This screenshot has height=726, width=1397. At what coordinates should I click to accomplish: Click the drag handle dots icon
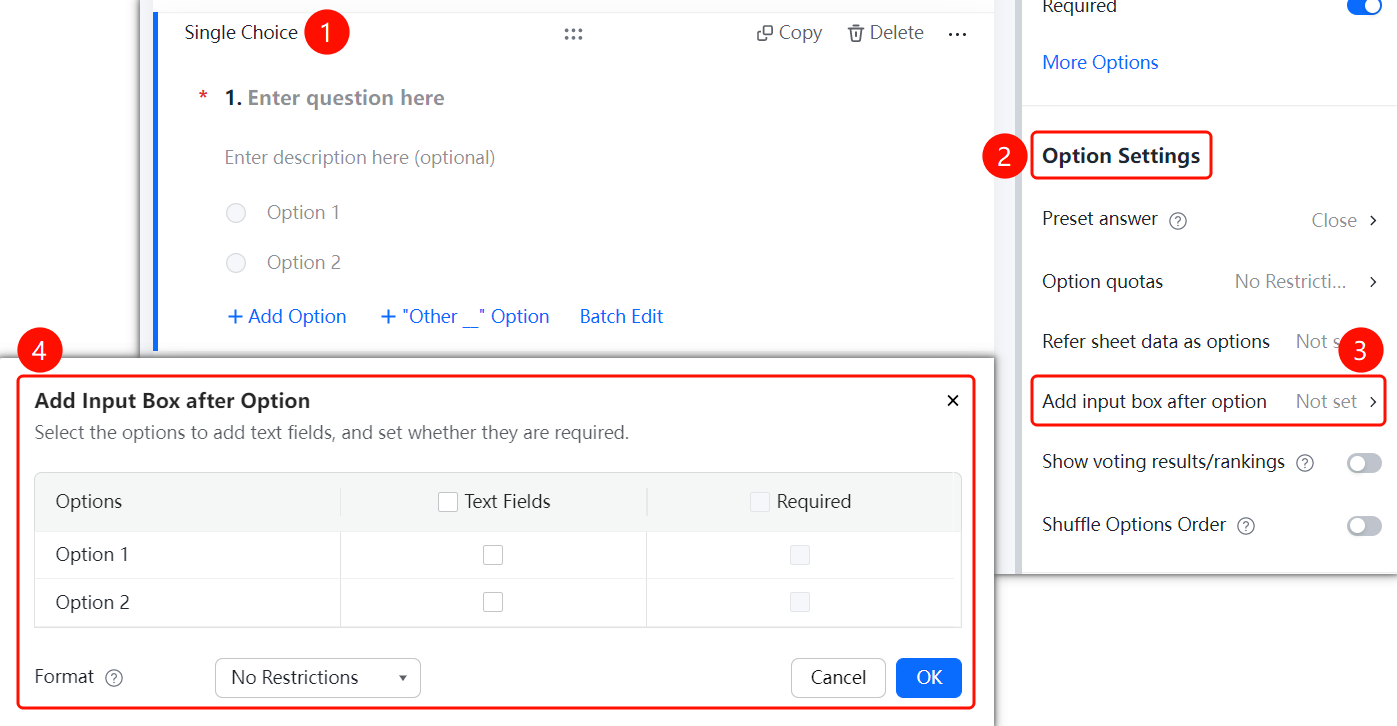tap(573, 34)
